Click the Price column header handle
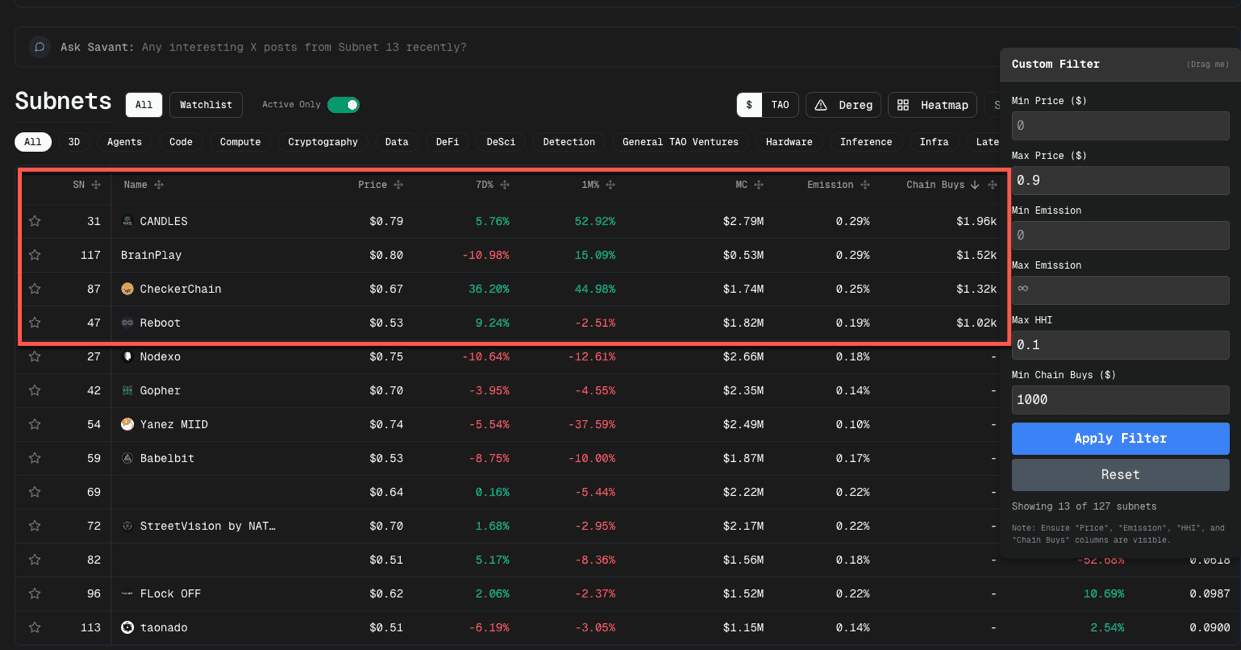The width and height of the screenshot is (1241, 650). [398, 185]
